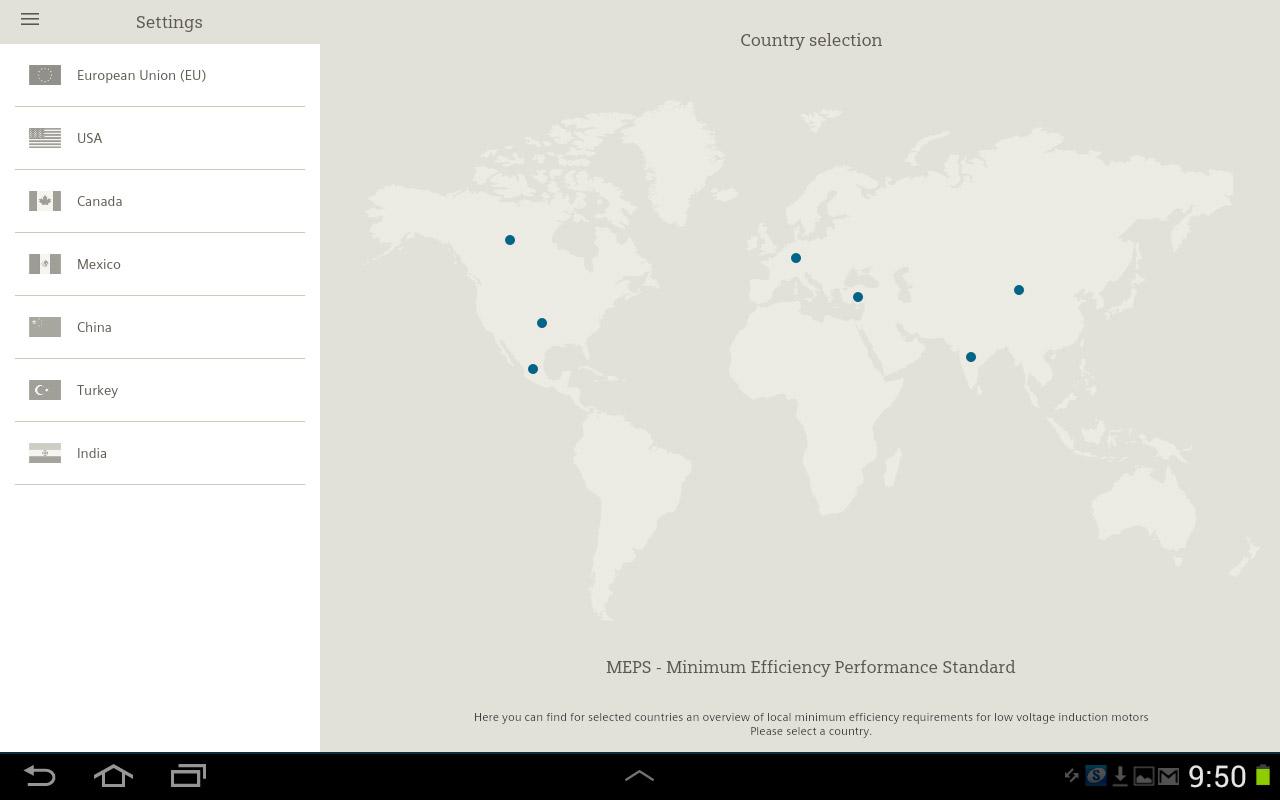Screen dimensions: 1280x800
Task: Click the China dot on the map
Action: (1019, 290)
